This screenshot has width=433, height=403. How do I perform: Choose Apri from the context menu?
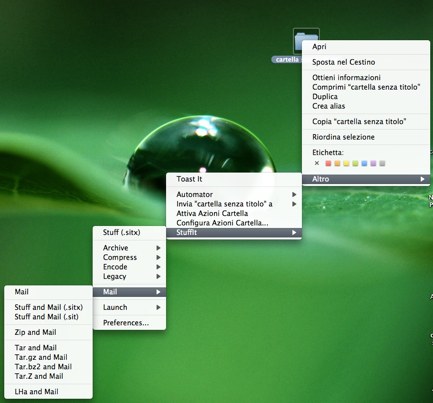coord(366,47)
